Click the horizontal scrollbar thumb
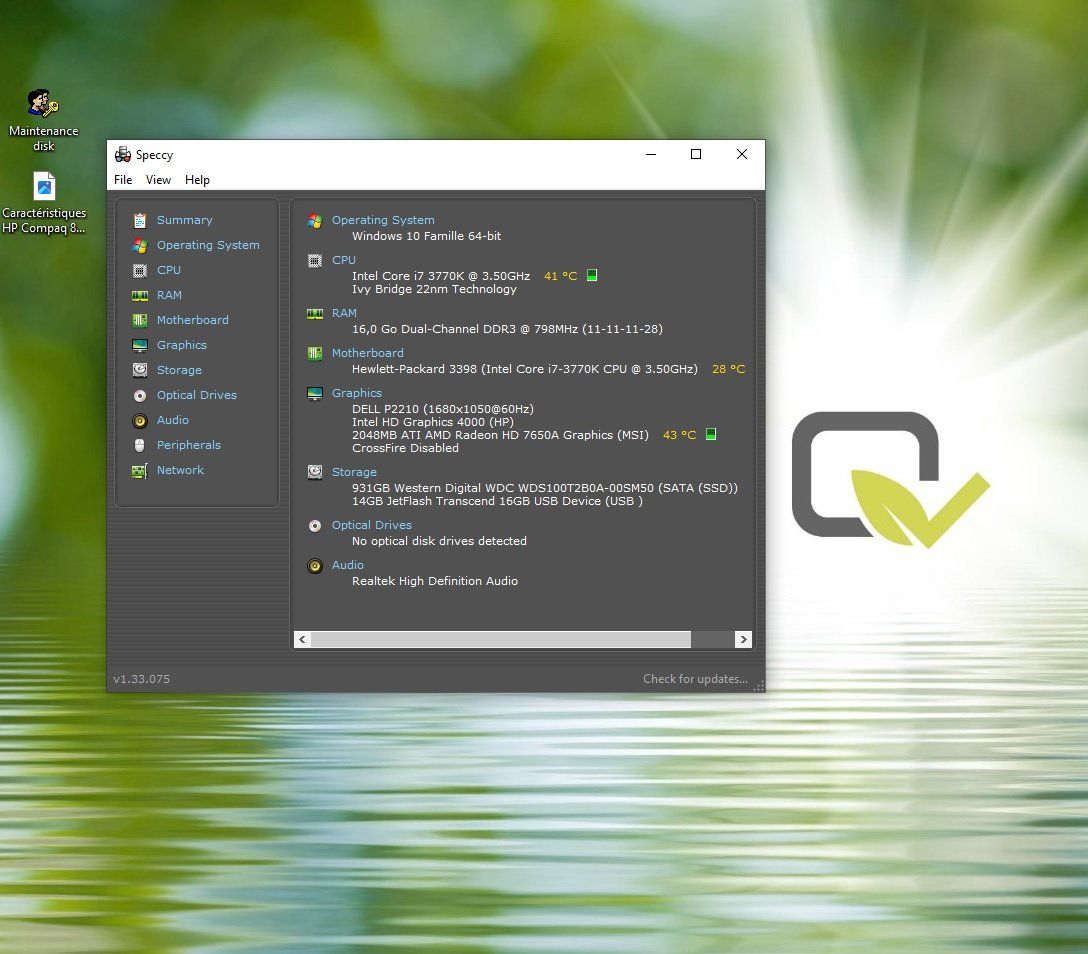1088x954 pixels. [501, 639]
